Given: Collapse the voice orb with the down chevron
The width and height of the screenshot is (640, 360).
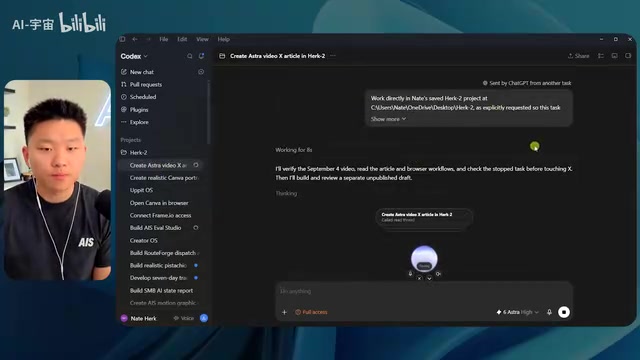Looking at the screenshot, I should point(429,278).
